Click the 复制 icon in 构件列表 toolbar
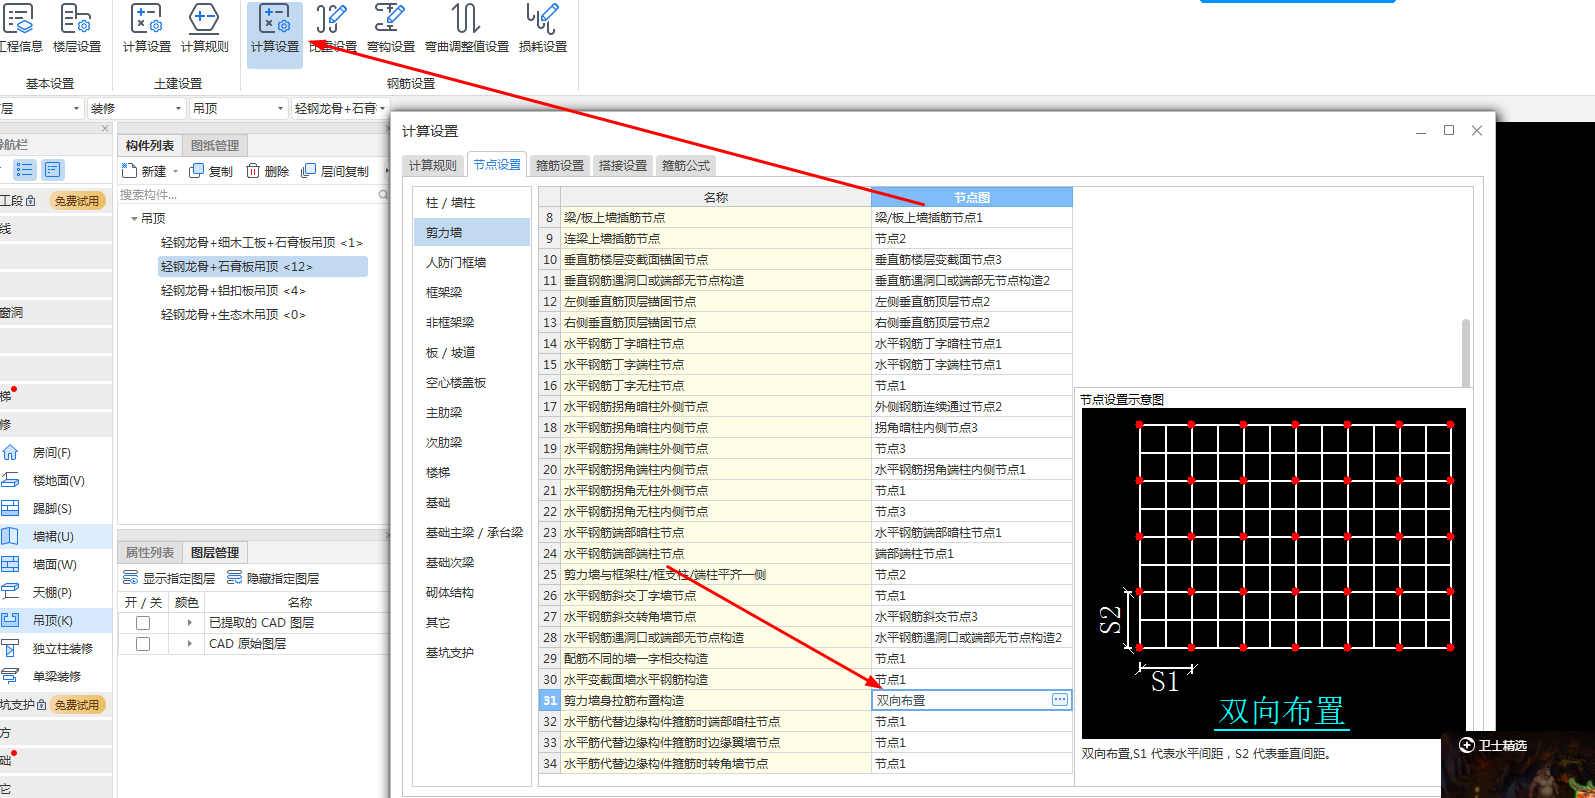This screenshot has width=1595, height=798. (x=197, y=171)
